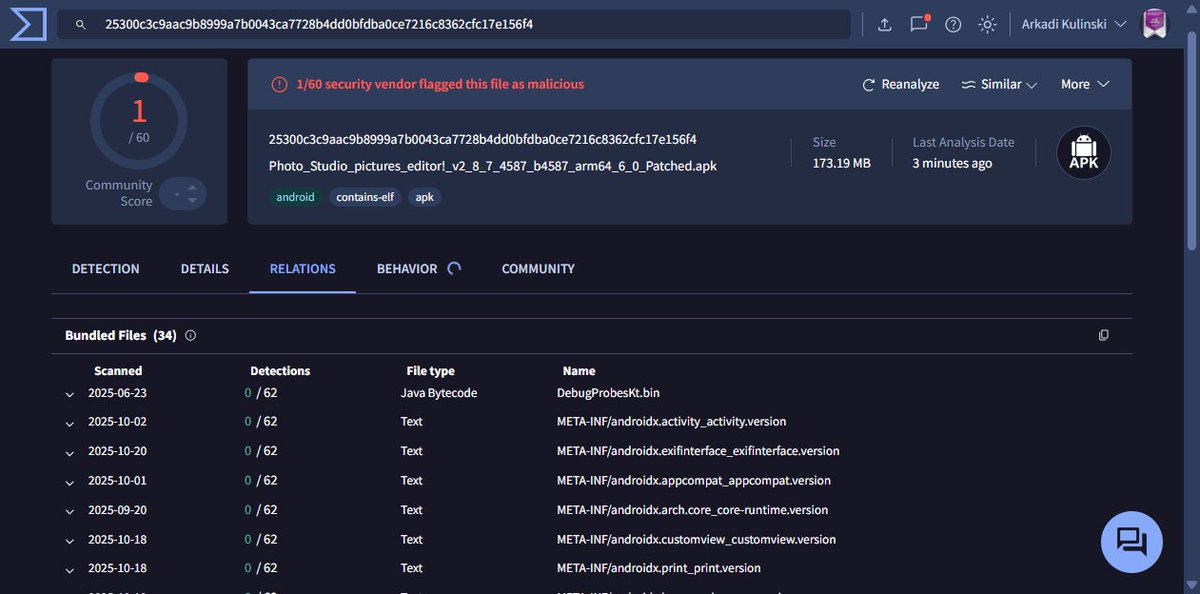The height and width of the screenshot is (594, 1200).
Task: Vote using the community score stepper
Action: coord(183,194)
